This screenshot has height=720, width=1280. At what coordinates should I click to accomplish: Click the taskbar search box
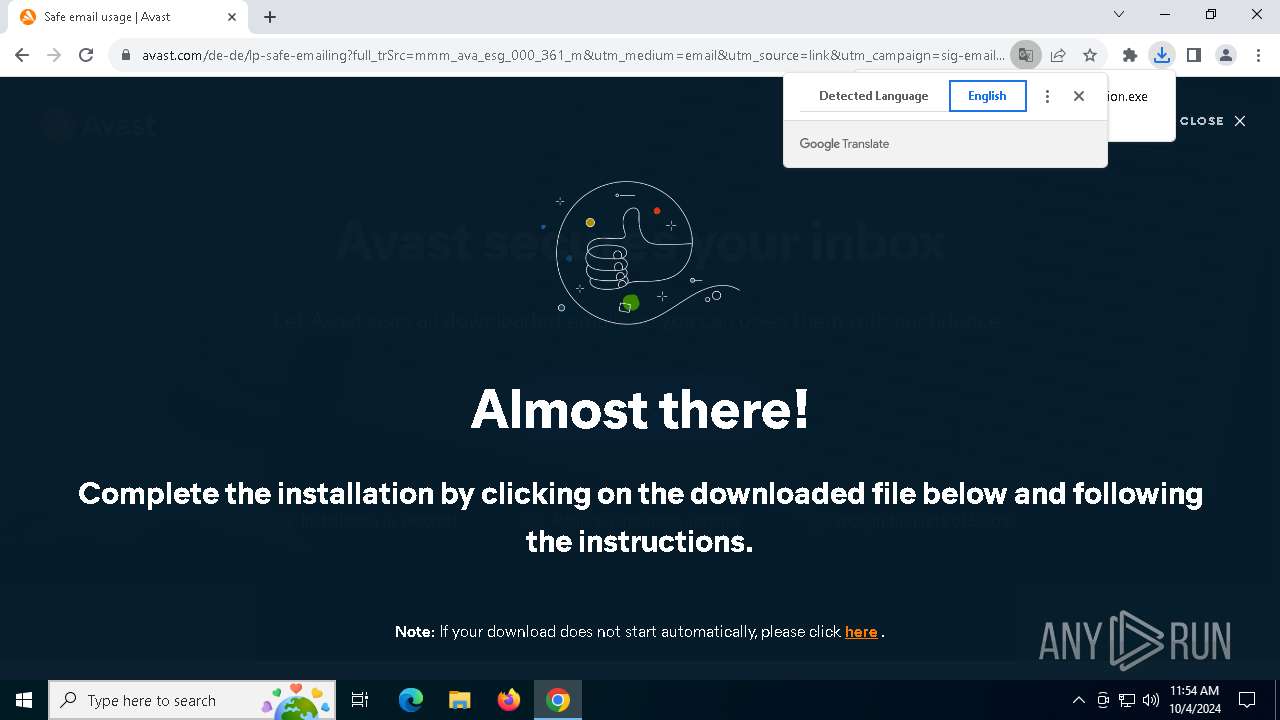tap(191, 700)
